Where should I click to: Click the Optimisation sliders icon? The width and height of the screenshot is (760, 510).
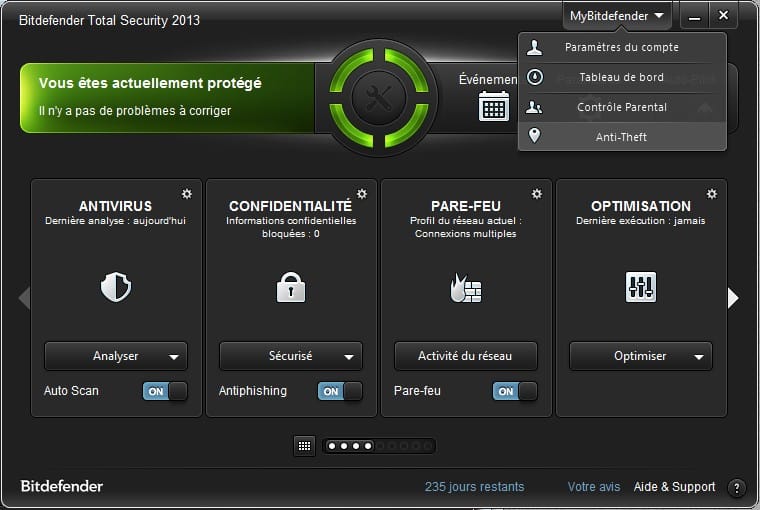641,287
